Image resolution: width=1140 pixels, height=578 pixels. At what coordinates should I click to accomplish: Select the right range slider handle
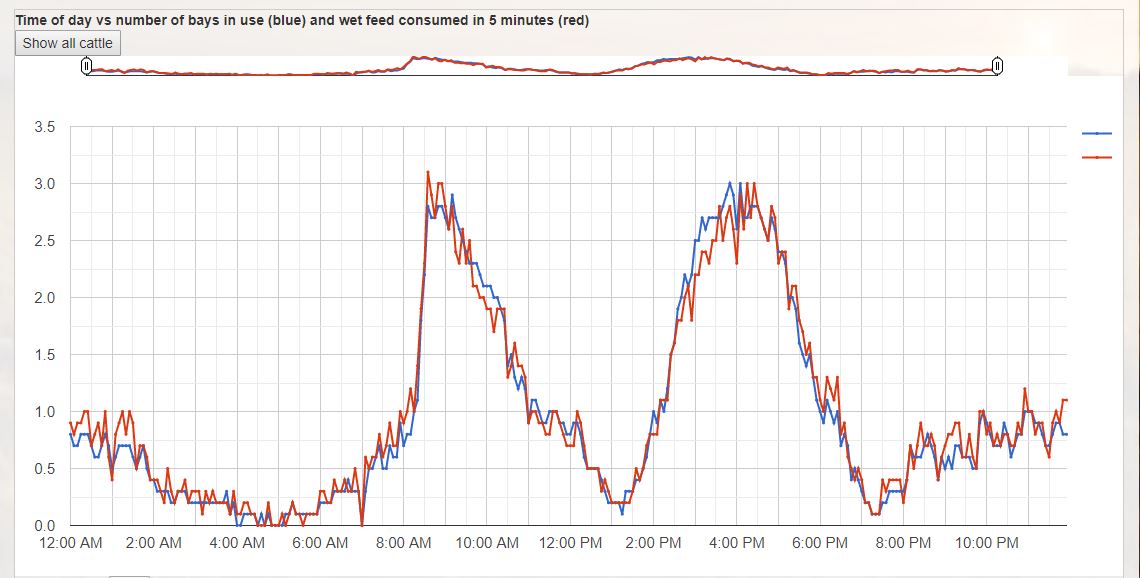click(x=997, y=66)
